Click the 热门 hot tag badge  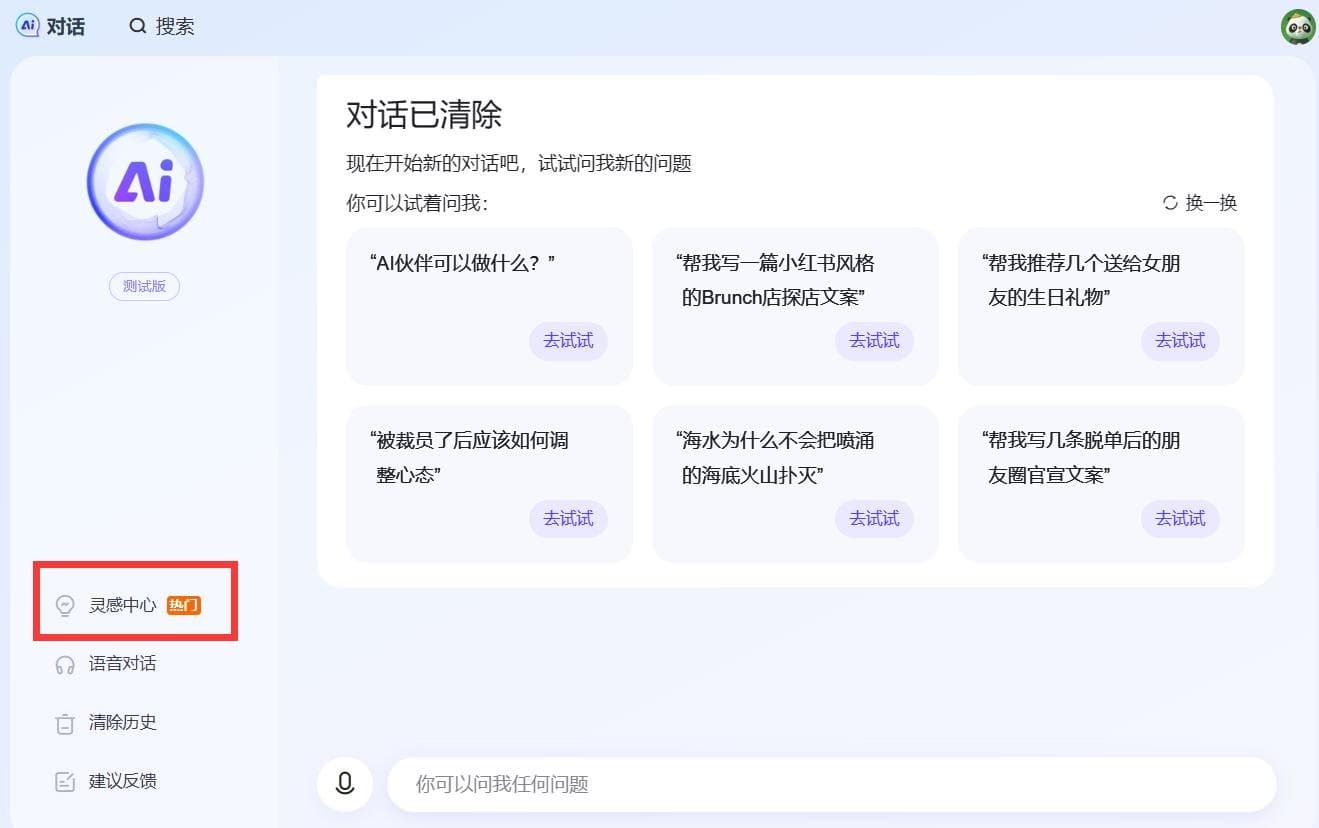click(183, 604)
